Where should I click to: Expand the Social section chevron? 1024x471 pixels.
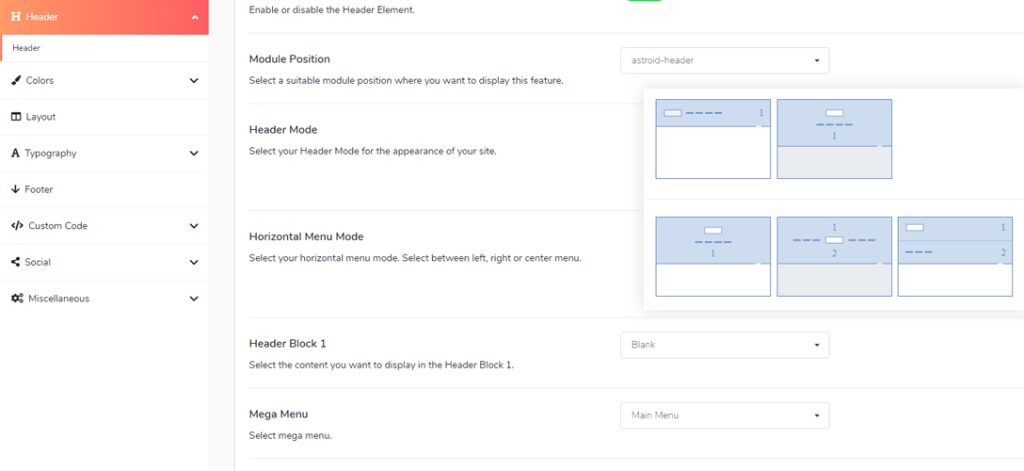(x=194, y=263)
